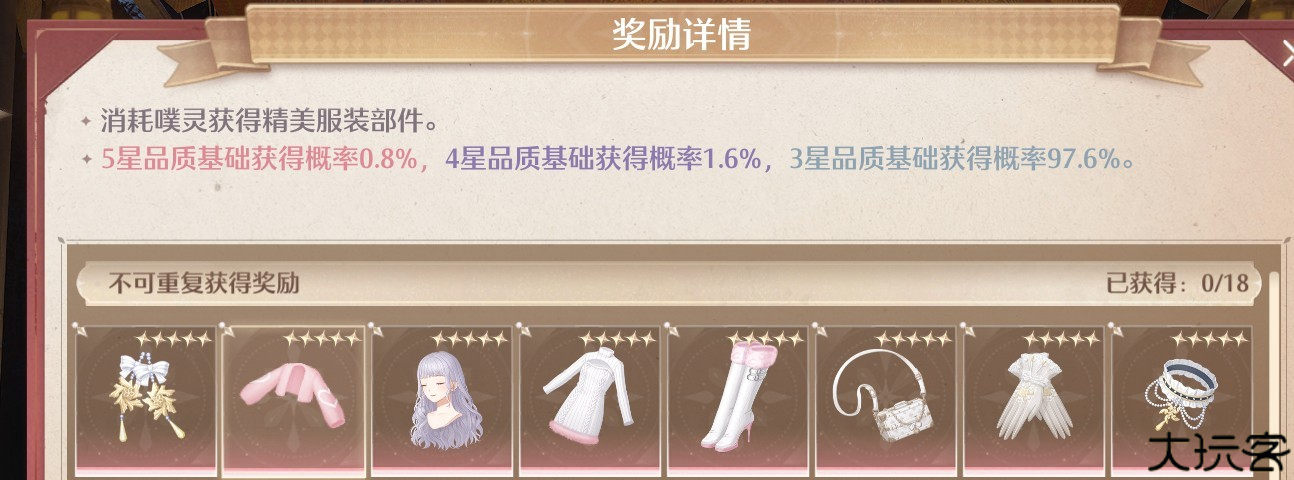This screenshot has height=480, width=1294.
Task: Click the 5星品质基础获得概率0.8% text
Action: (x=259, y=160)
